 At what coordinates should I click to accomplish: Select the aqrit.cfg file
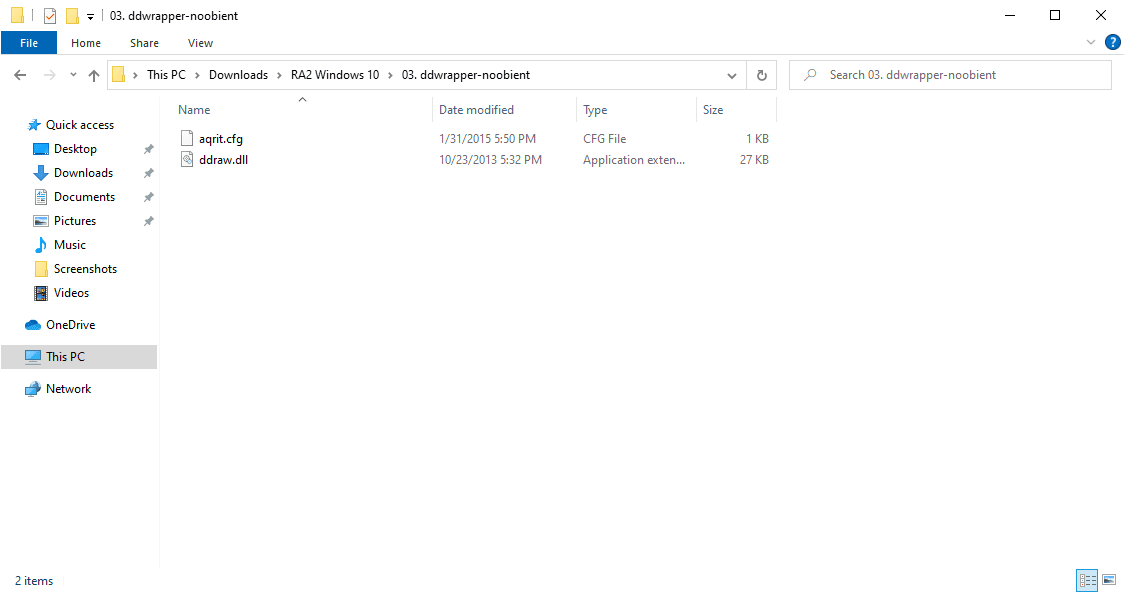[221, 138]
